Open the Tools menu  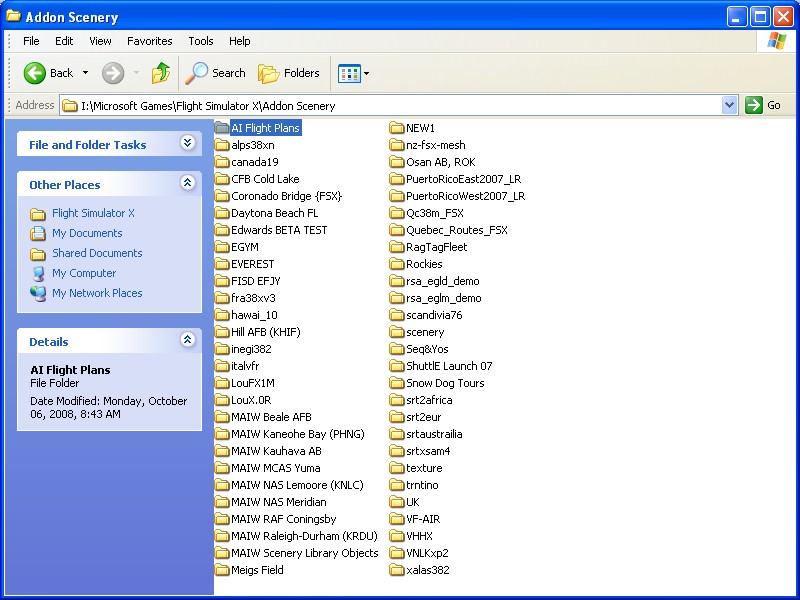point(201,41)
